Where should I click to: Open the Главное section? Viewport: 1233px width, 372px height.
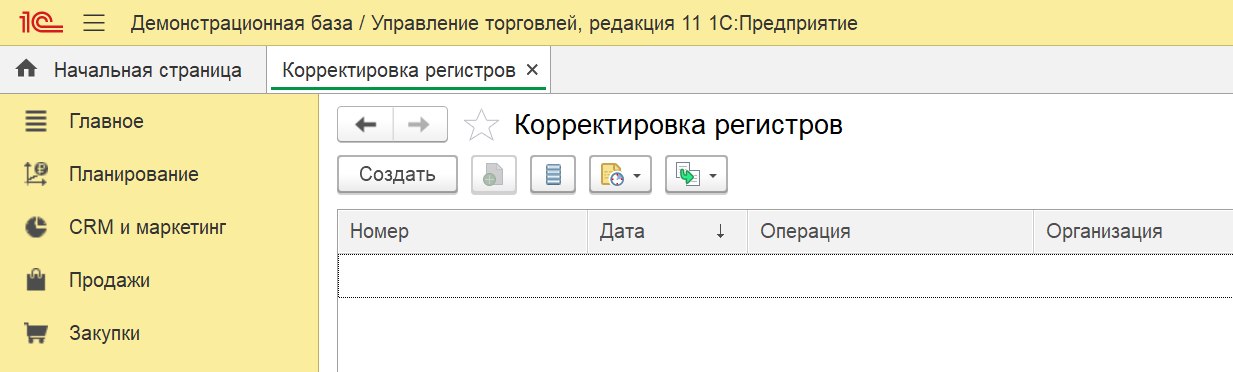click(x=106, y=121)
